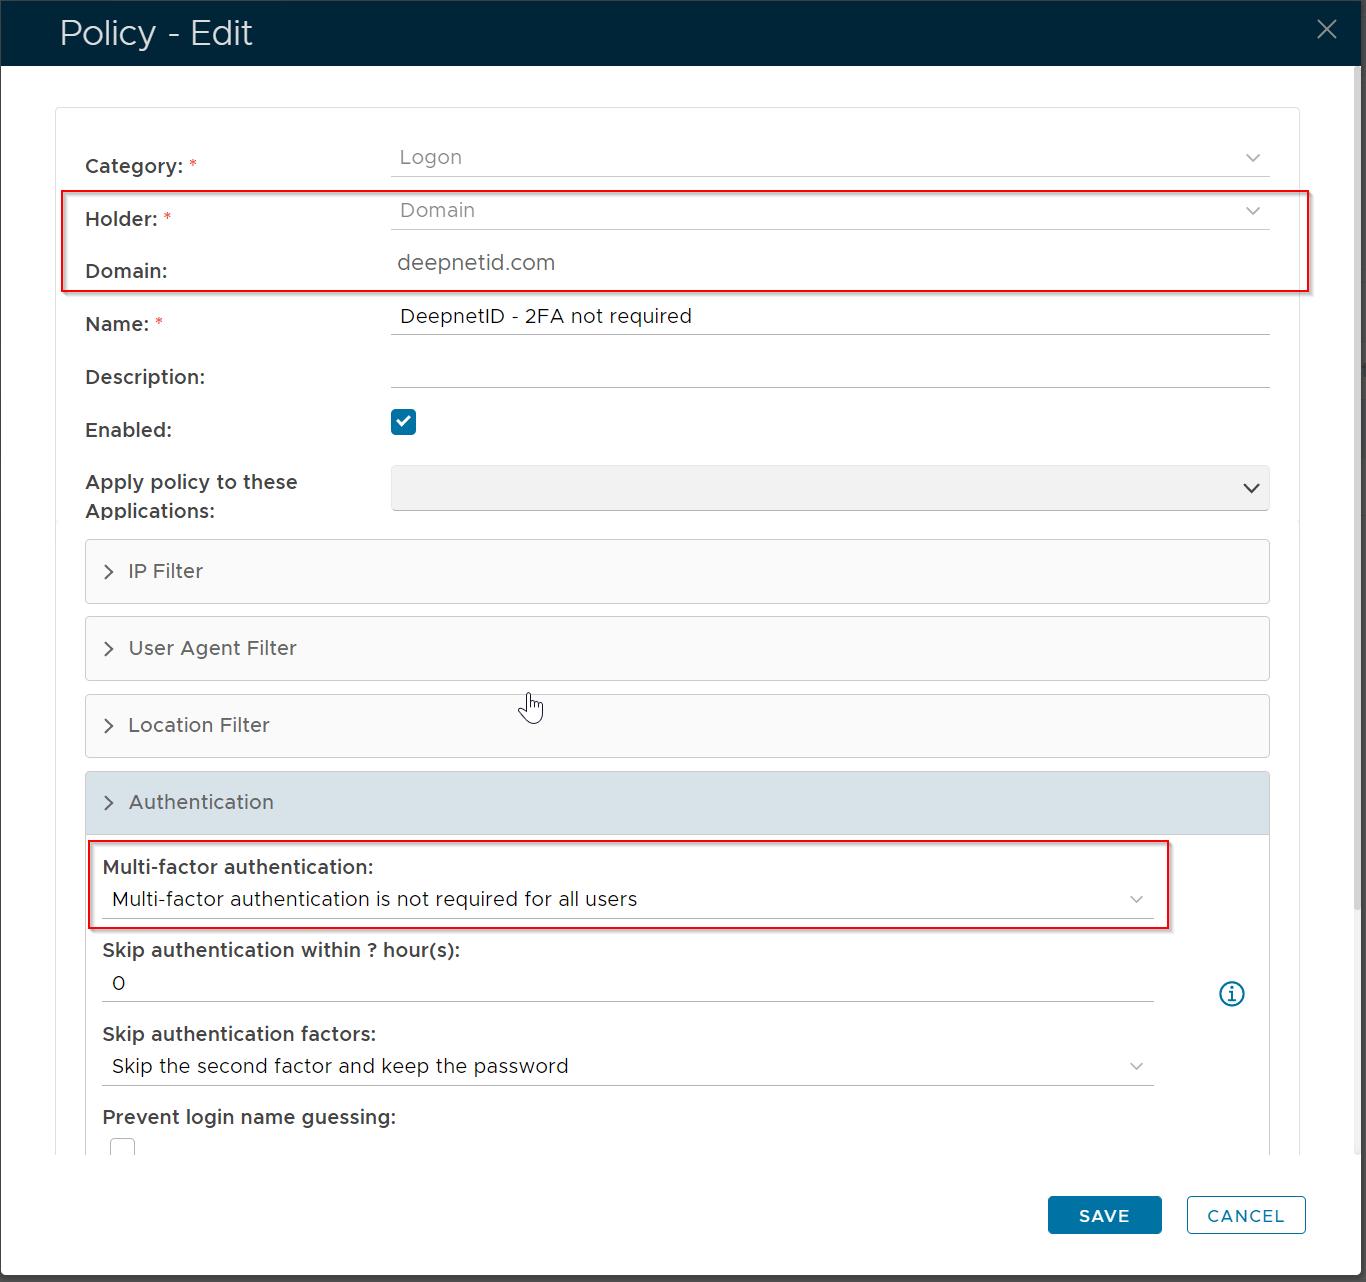Uncheck the Enabled checkbox
The height and width of the screenshot is (1282, 1366).
click(x=403, y=422)
